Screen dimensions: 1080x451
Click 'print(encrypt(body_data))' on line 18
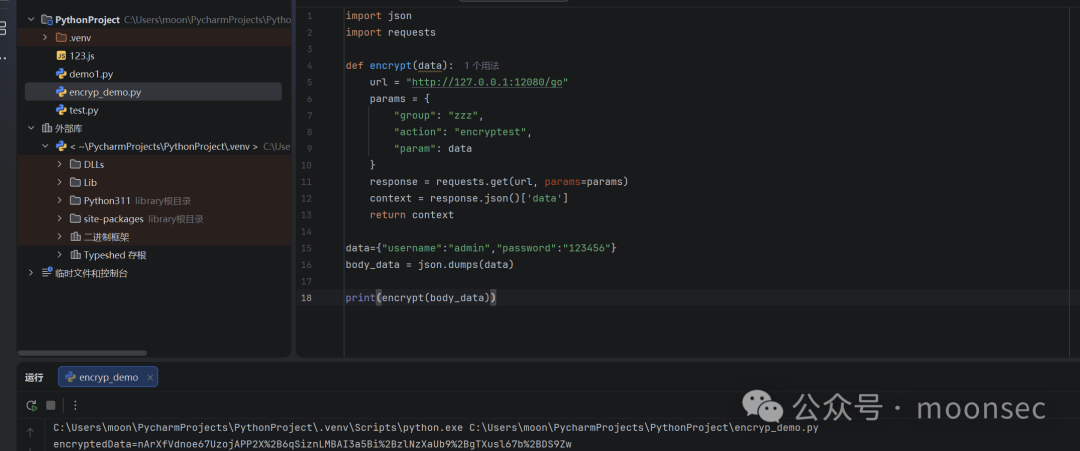coord(421,297)
